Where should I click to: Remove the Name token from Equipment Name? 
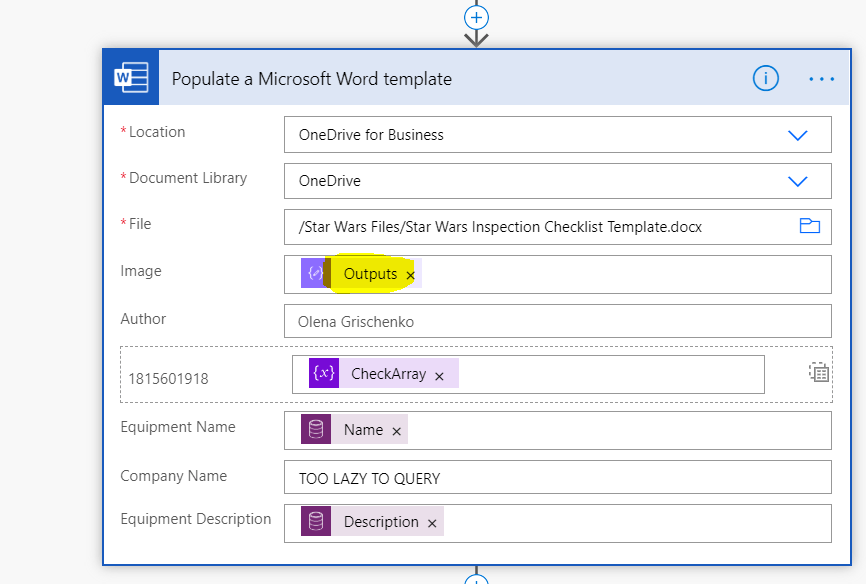[396, 431]
